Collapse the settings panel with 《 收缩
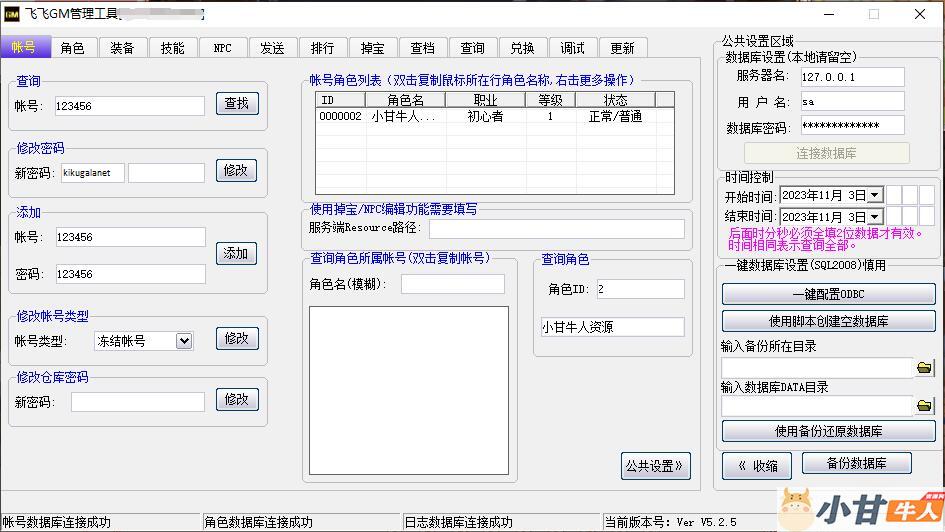This screenshot has height=532, width=945. tap(757, 466)
